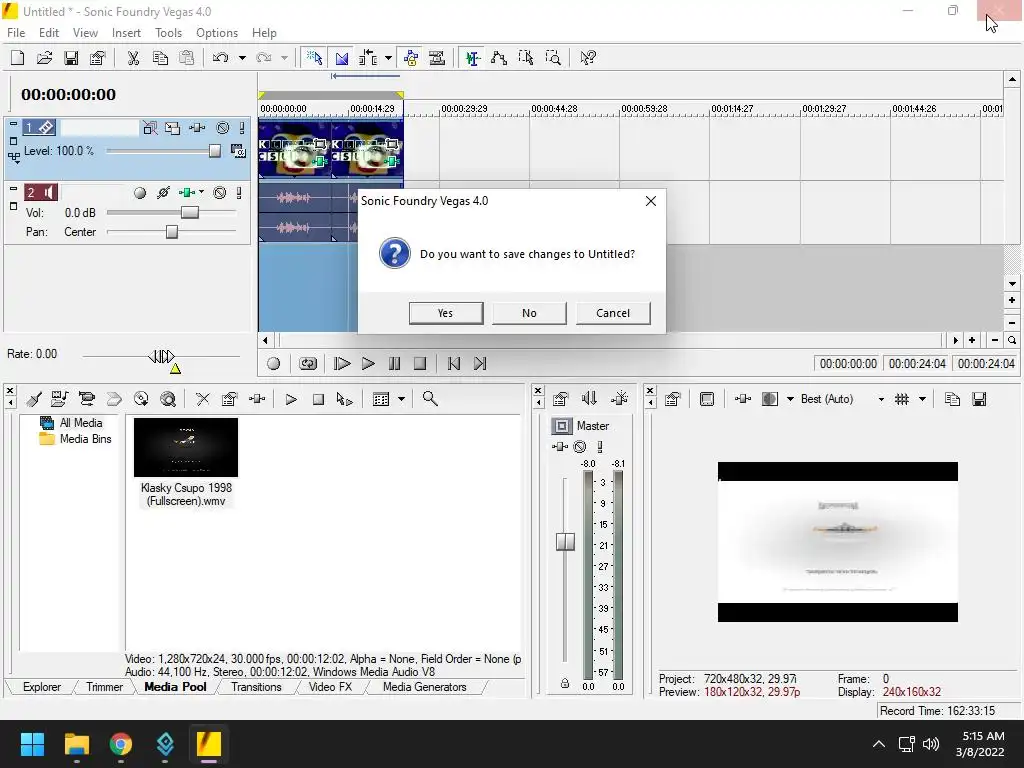1024x768 pixels.
Task: Toggle Lock Envelopes to Events
Action: pyautogui.click(x=411, y=58)
